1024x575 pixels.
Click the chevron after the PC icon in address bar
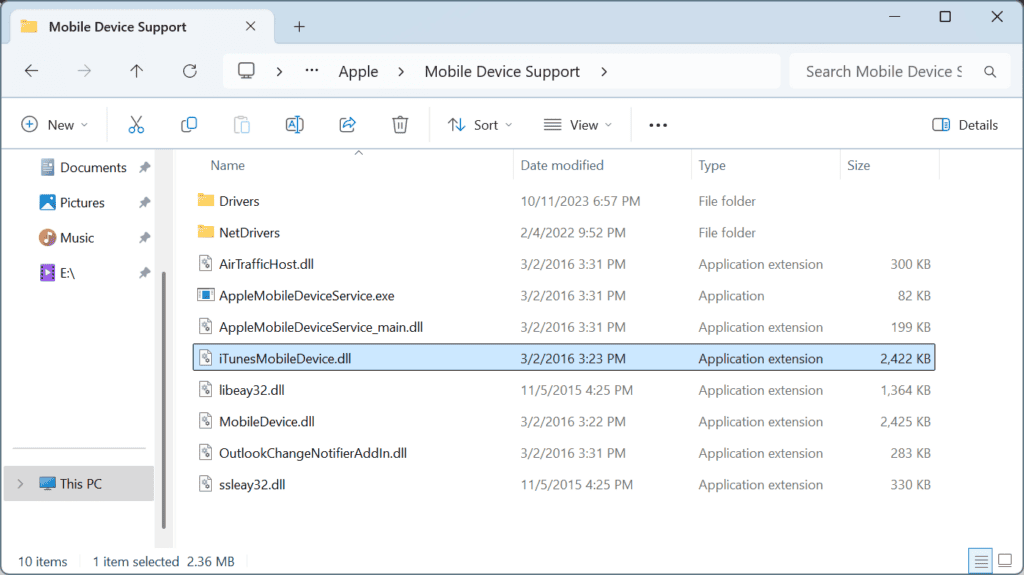280,71
